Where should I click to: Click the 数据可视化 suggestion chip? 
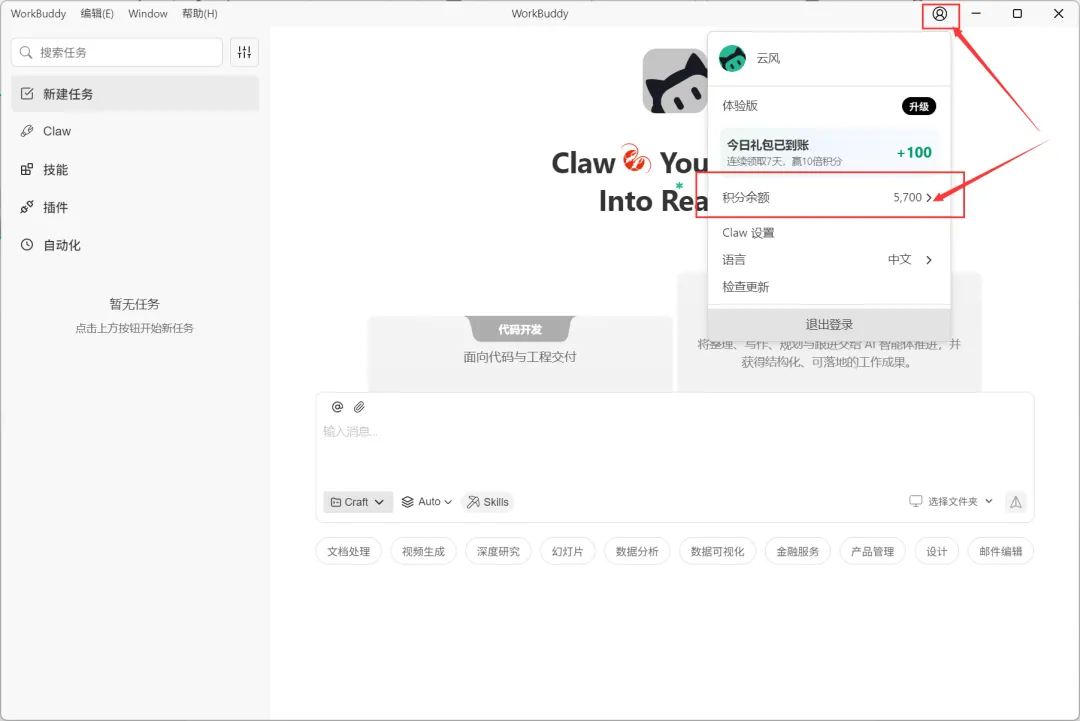[718, 552]
